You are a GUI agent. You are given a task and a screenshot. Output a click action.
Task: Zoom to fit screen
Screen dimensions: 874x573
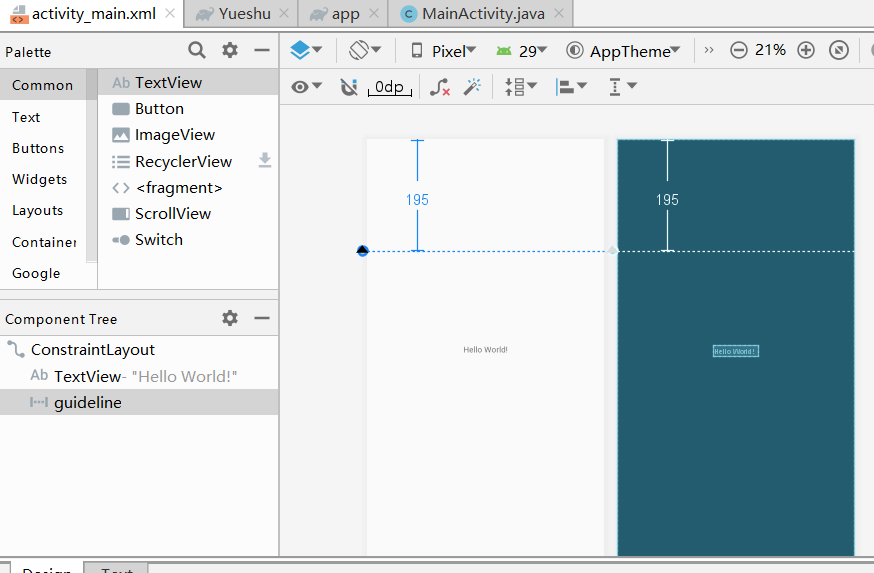[x=839, y=50]
